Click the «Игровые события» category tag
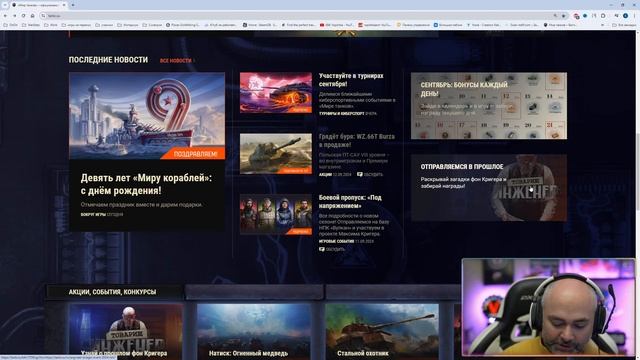Image resolution: width=640 pixels, height=360 pixels. click(336, 241)
